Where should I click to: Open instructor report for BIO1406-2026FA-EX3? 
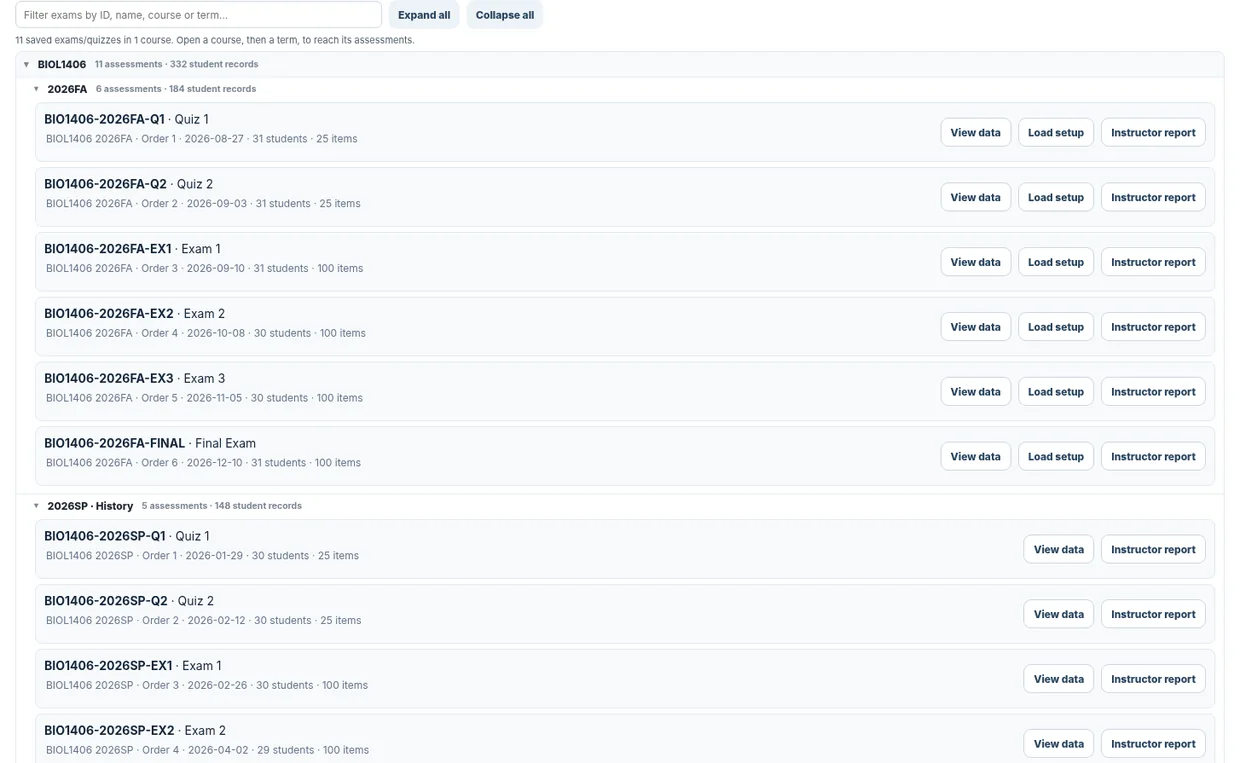coord(1153,392)
